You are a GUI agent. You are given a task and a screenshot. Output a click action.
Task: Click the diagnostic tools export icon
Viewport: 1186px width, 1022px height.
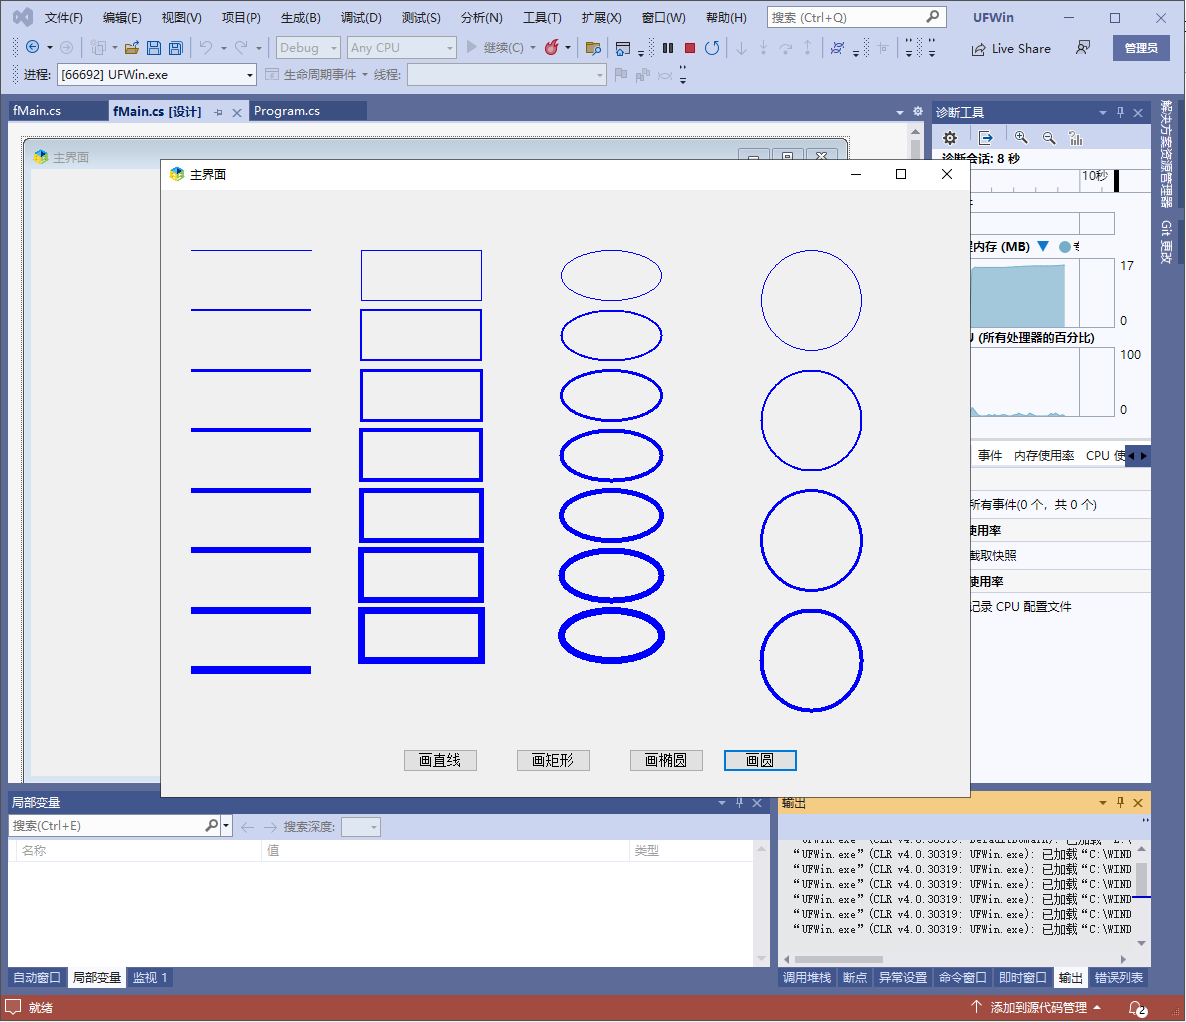(x=986, y=138)
